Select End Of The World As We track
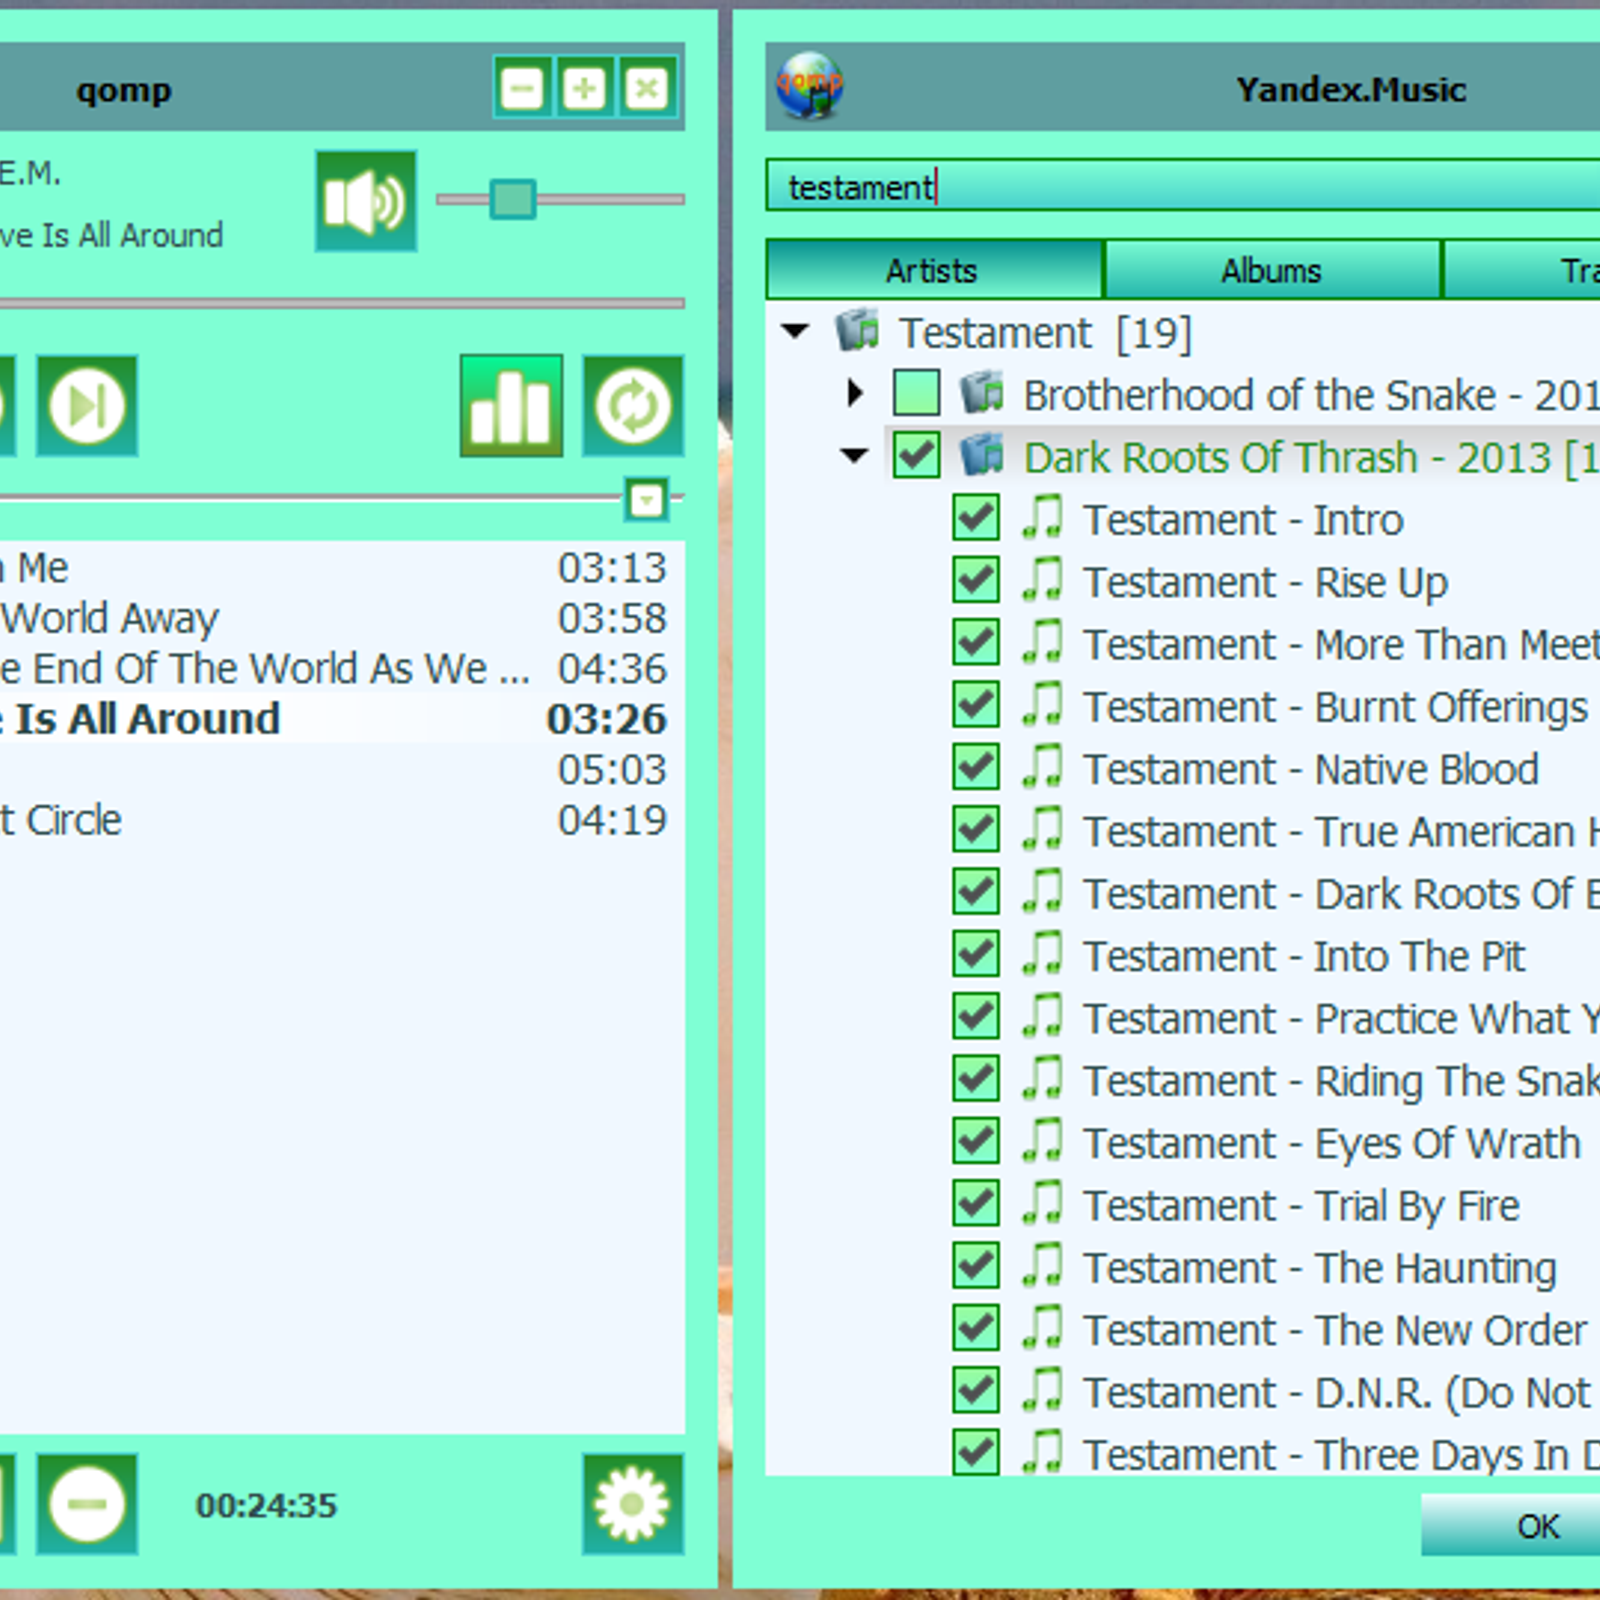Viewport: 1600px width, 1600px height. click(x=342, y=668)
